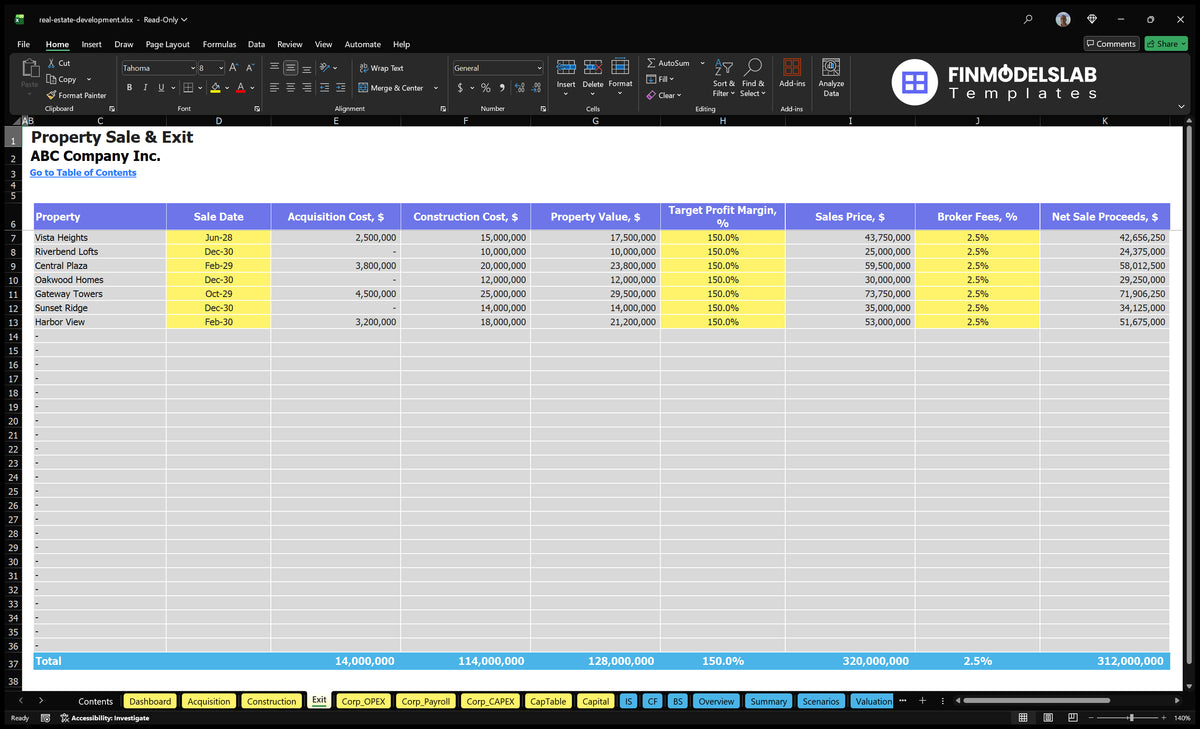Toggle Italic formatting
This screenshot has height=729, width=1200.
[145, 88]
